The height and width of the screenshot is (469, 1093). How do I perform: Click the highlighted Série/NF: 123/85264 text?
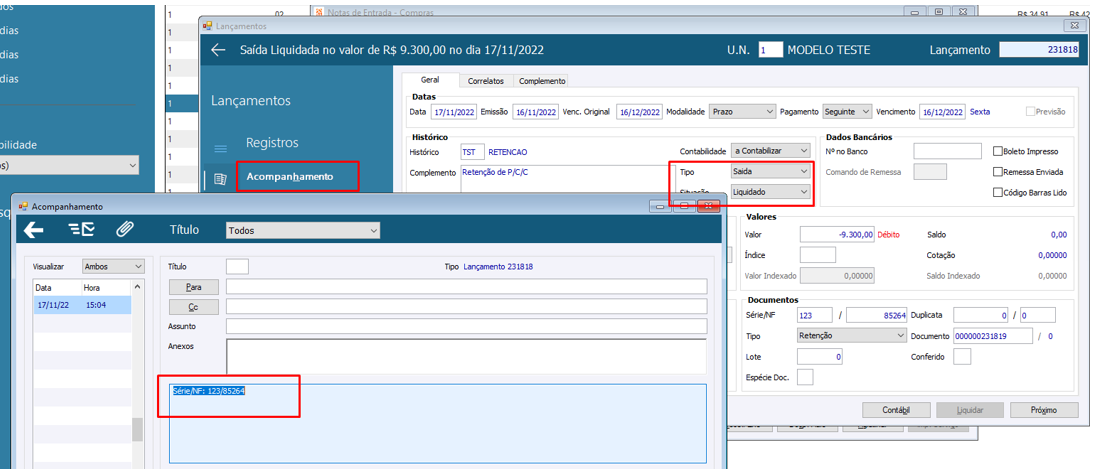(208, 391)
